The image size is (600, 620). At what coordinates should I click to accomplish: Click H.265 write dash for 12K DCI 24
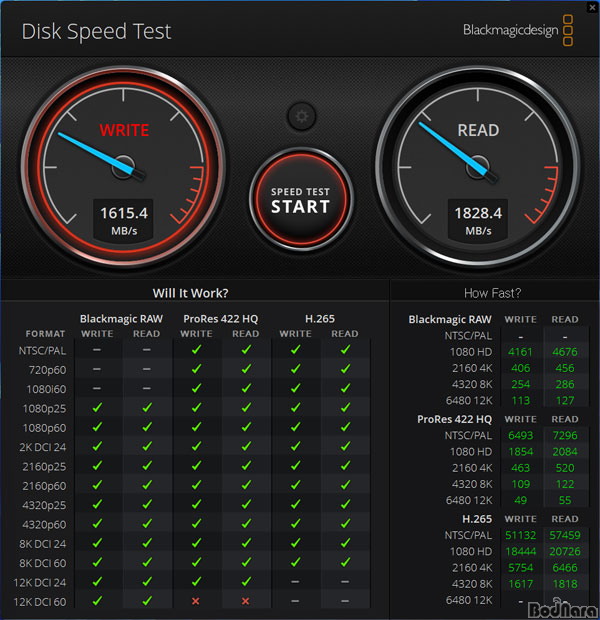(x=295, y=582)
